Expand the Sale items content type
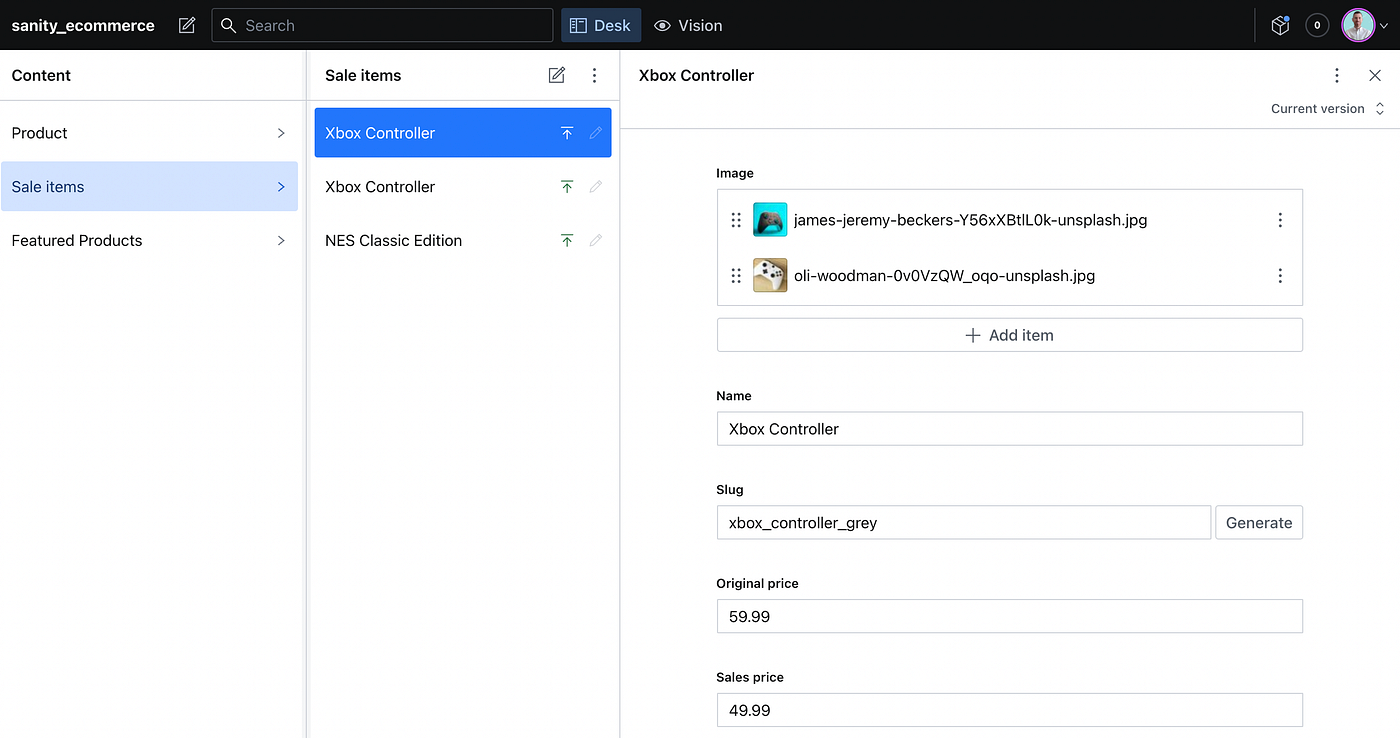 [x=149, y=186]
